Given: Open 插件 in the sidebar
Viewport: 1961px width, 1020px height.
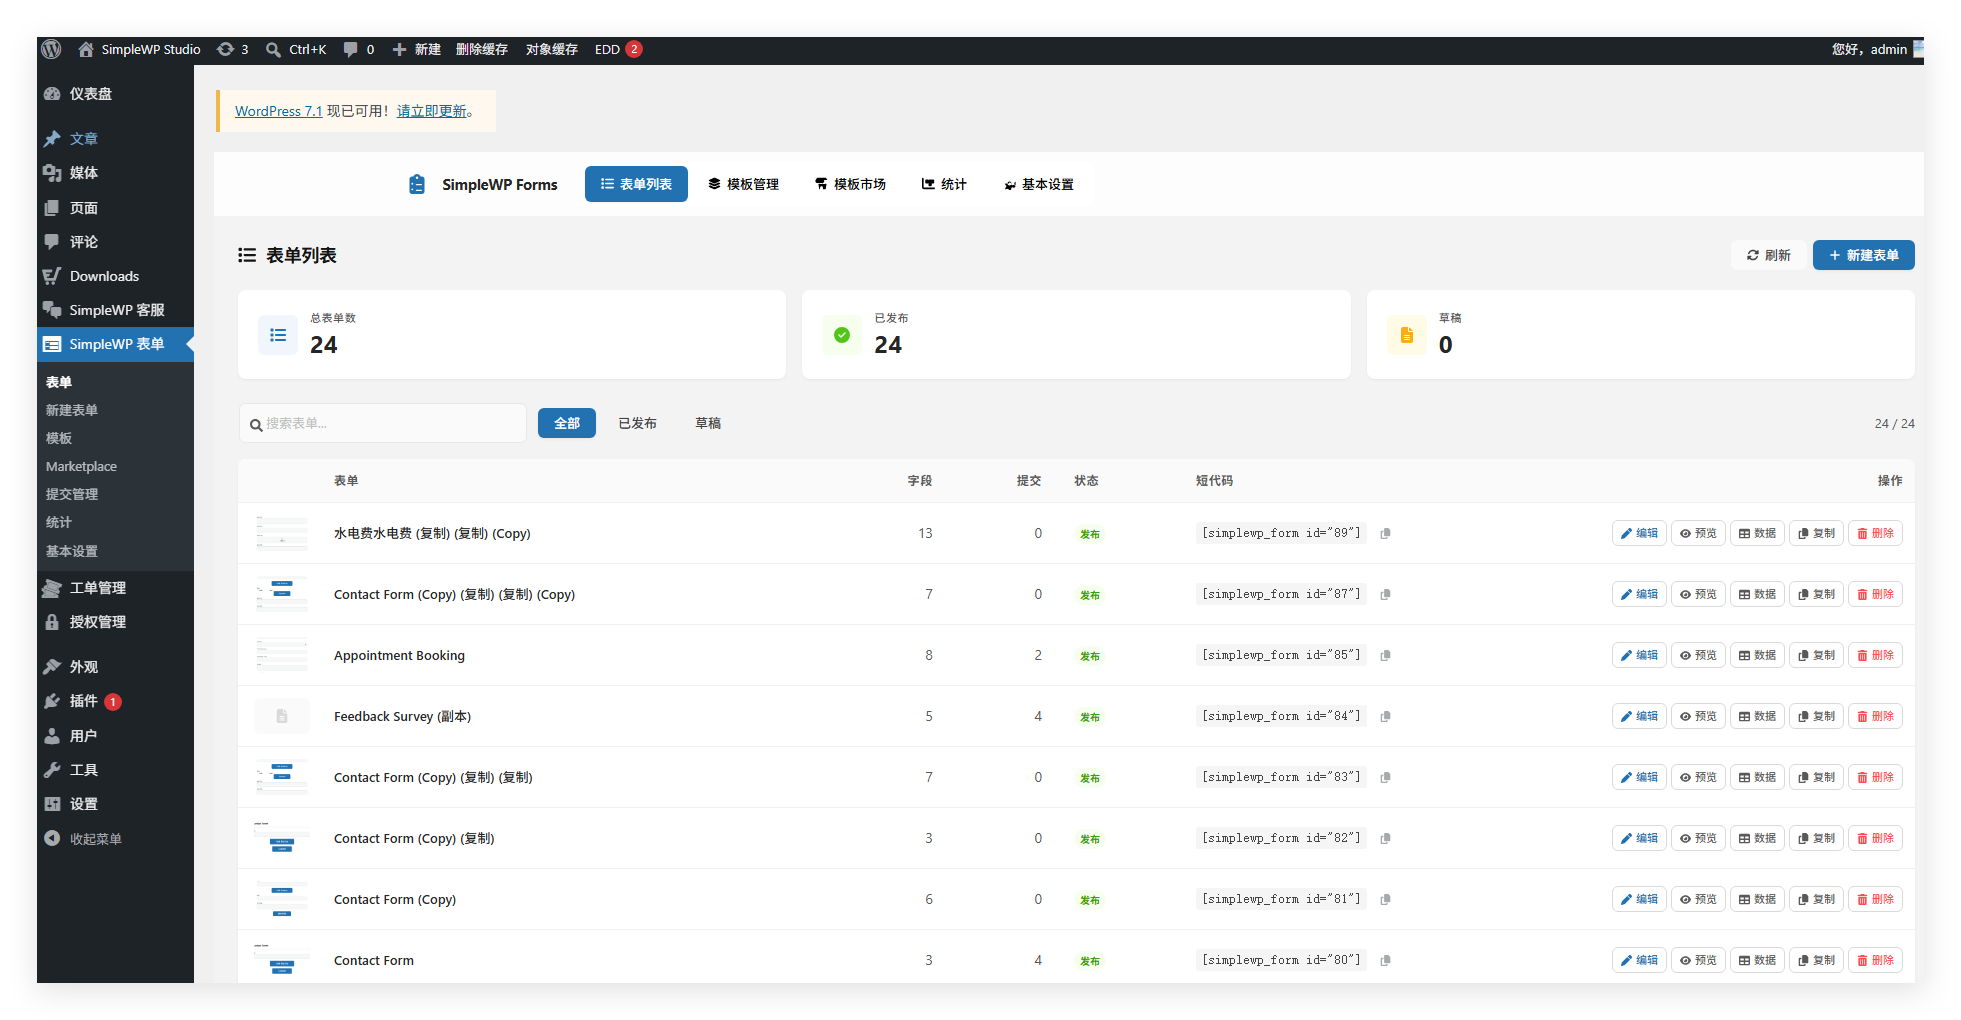Looking at the screenshot, I should (115, 701).
